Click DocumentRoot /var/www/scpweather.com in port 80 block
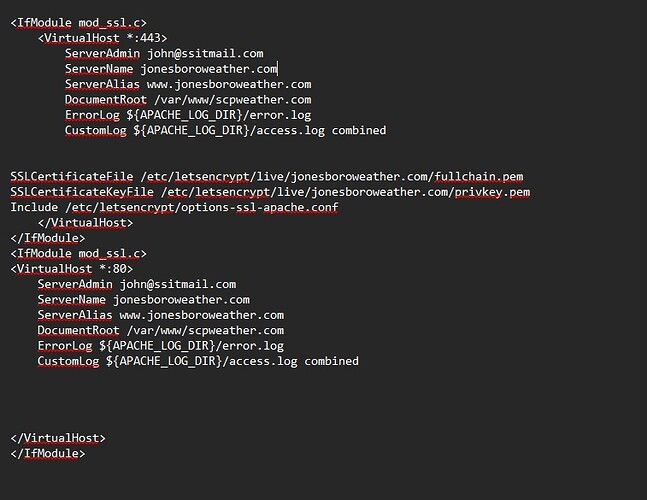Viewport: 647px width, 500px height. (x=161, y=330)
